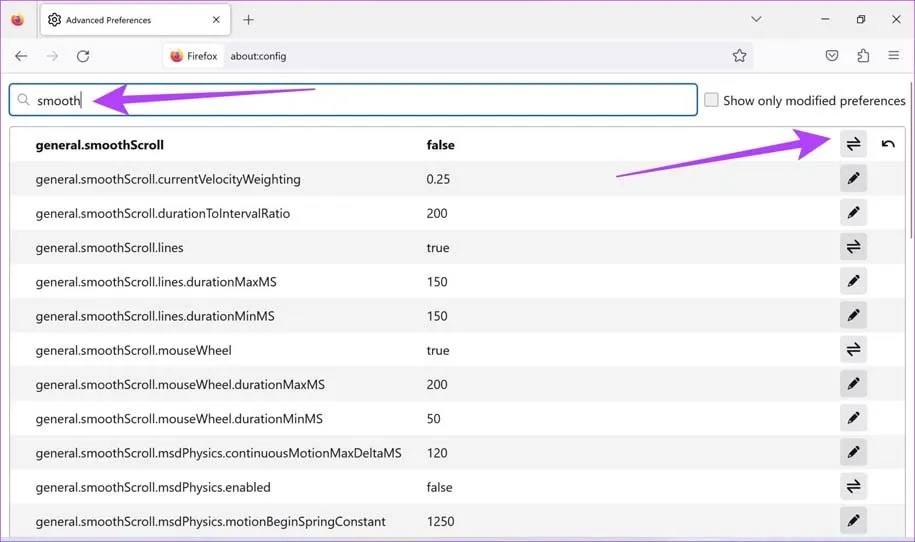Edit general.smoothScroll.mouseWheel.durationMinMS value
The image size is (915, 542).
[853, 418]
